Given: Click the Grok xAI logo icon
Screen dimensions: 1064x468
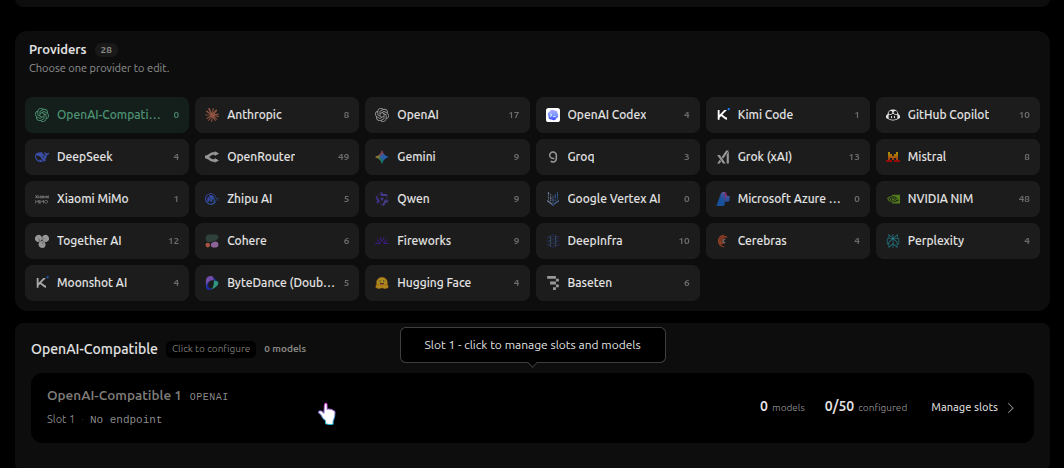Looking at the screenshot, I should pos(723,157).
